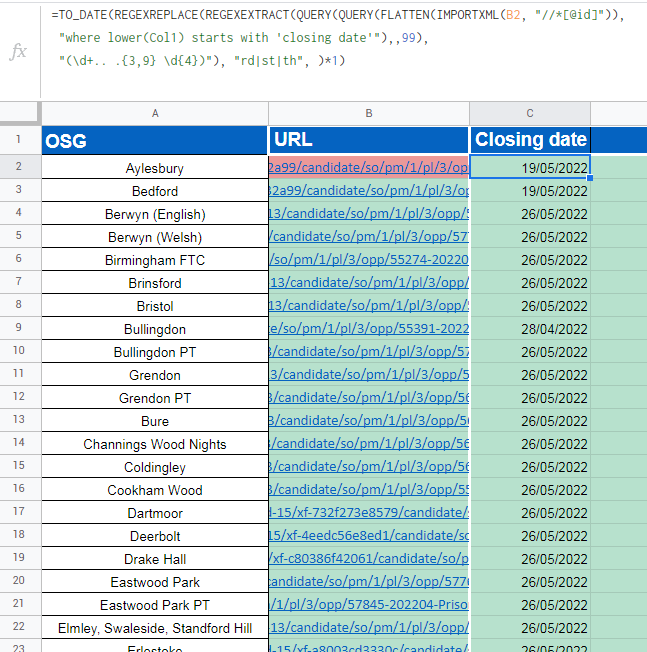Screen dimensions: 647x652
Task: Open the Eastwood Park PT URL link
Action: click(x=369, y=604)
